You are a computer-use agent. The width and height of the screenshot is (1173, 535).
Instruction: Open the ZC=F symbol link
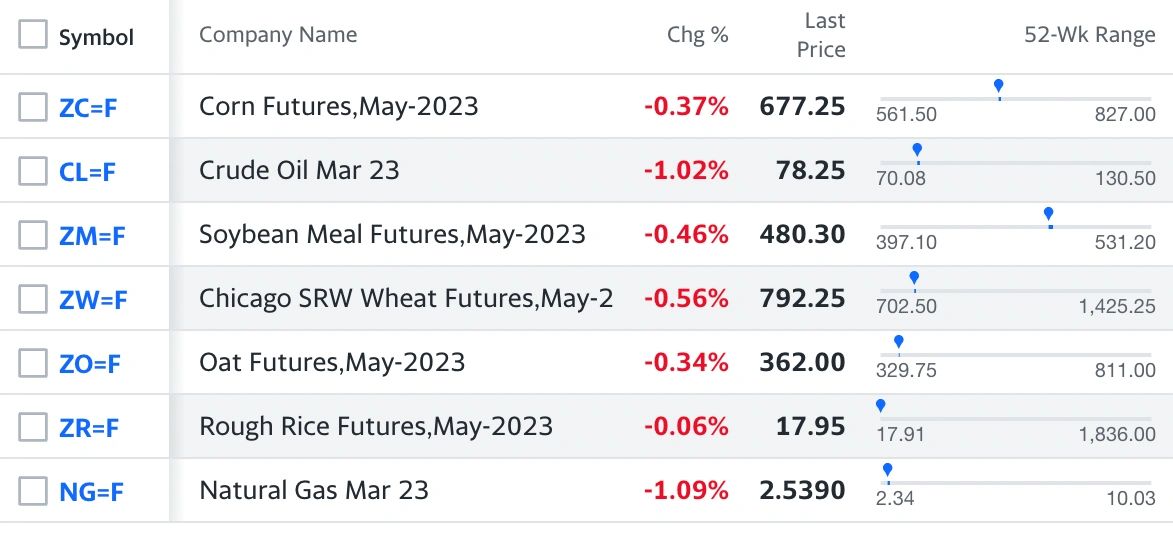point(88,108)
